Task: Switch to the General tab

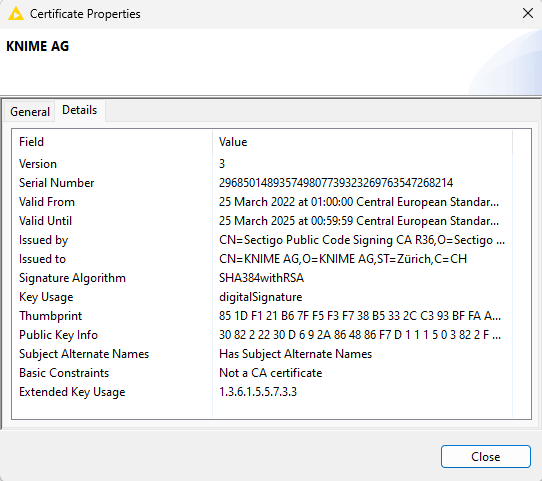Action: pos(30,112)
